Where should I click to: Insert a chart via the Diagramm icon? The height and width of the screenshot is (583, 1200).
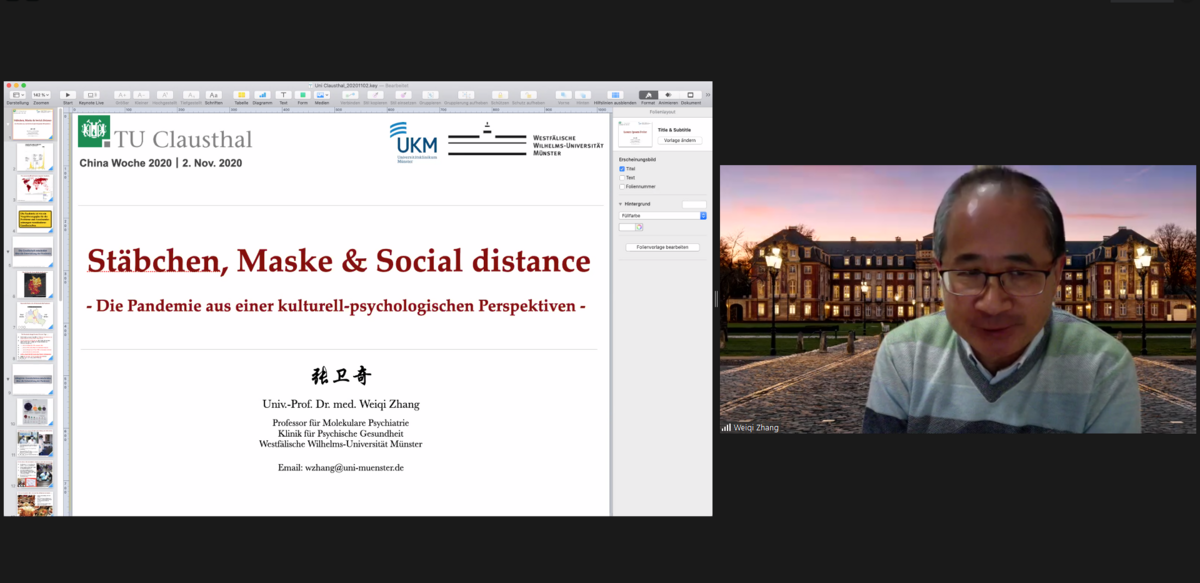coord(263,95)
